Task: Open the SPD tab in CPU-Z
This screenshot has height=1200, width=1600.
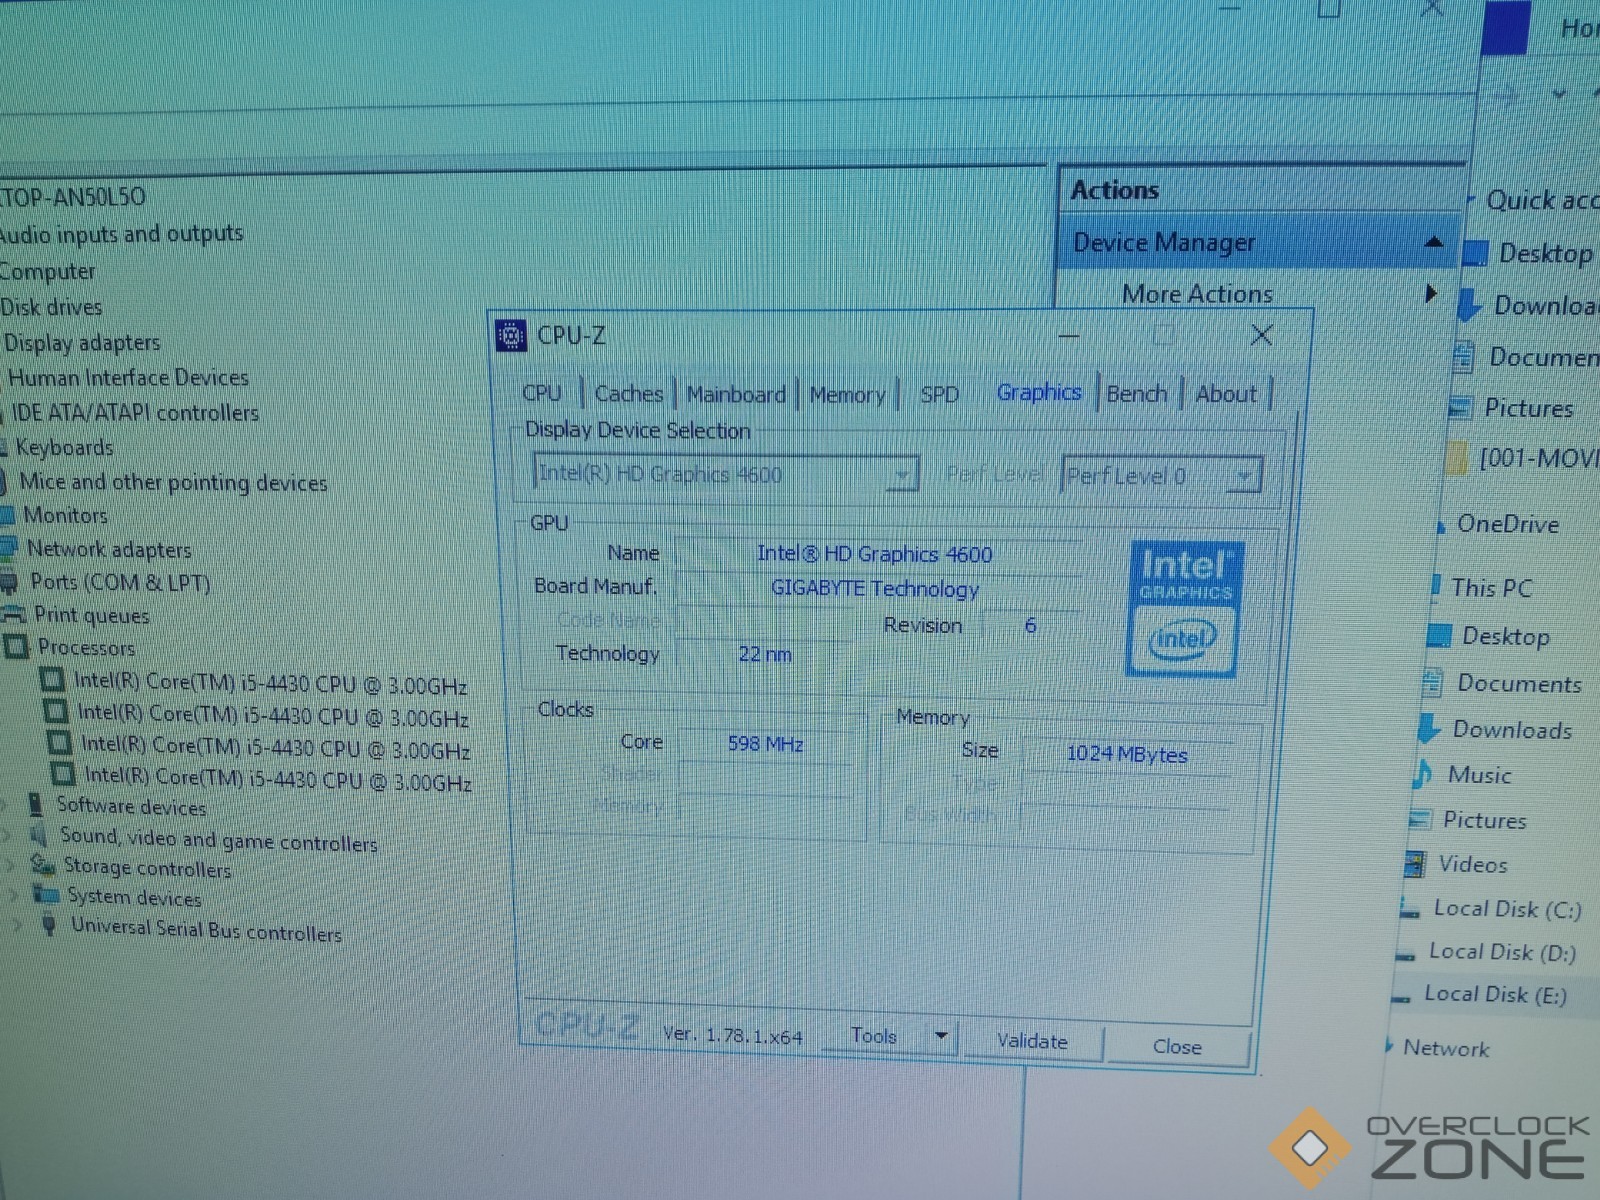Action: point(939,395)
